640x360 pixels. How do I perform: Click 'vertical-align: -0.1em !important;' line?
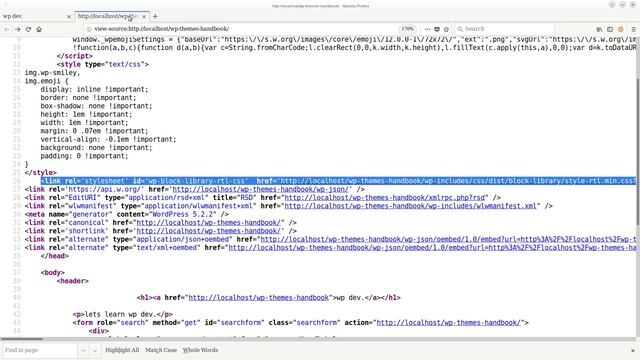tap(108, 139)
